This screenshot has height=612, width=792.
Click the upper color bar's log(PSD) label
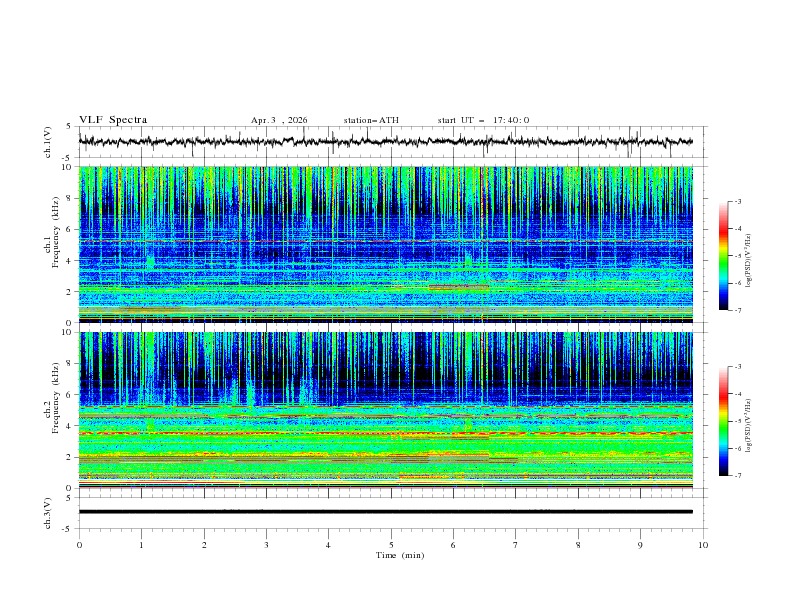click(749, 261)
